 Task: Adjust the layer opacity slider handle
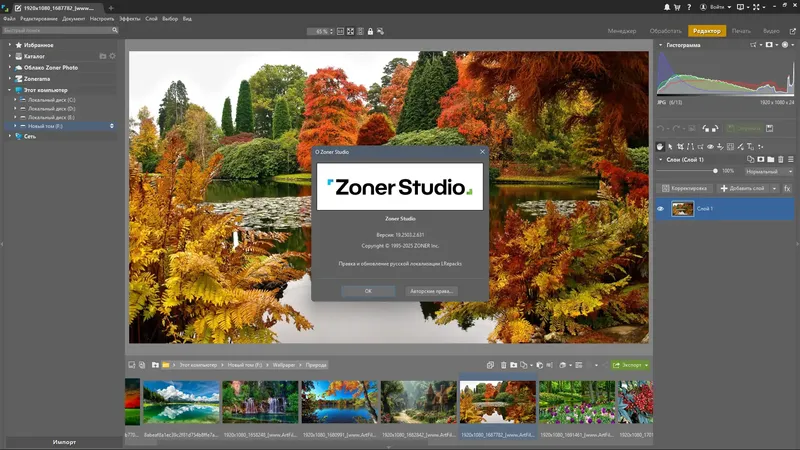click(x=715, y=171)
